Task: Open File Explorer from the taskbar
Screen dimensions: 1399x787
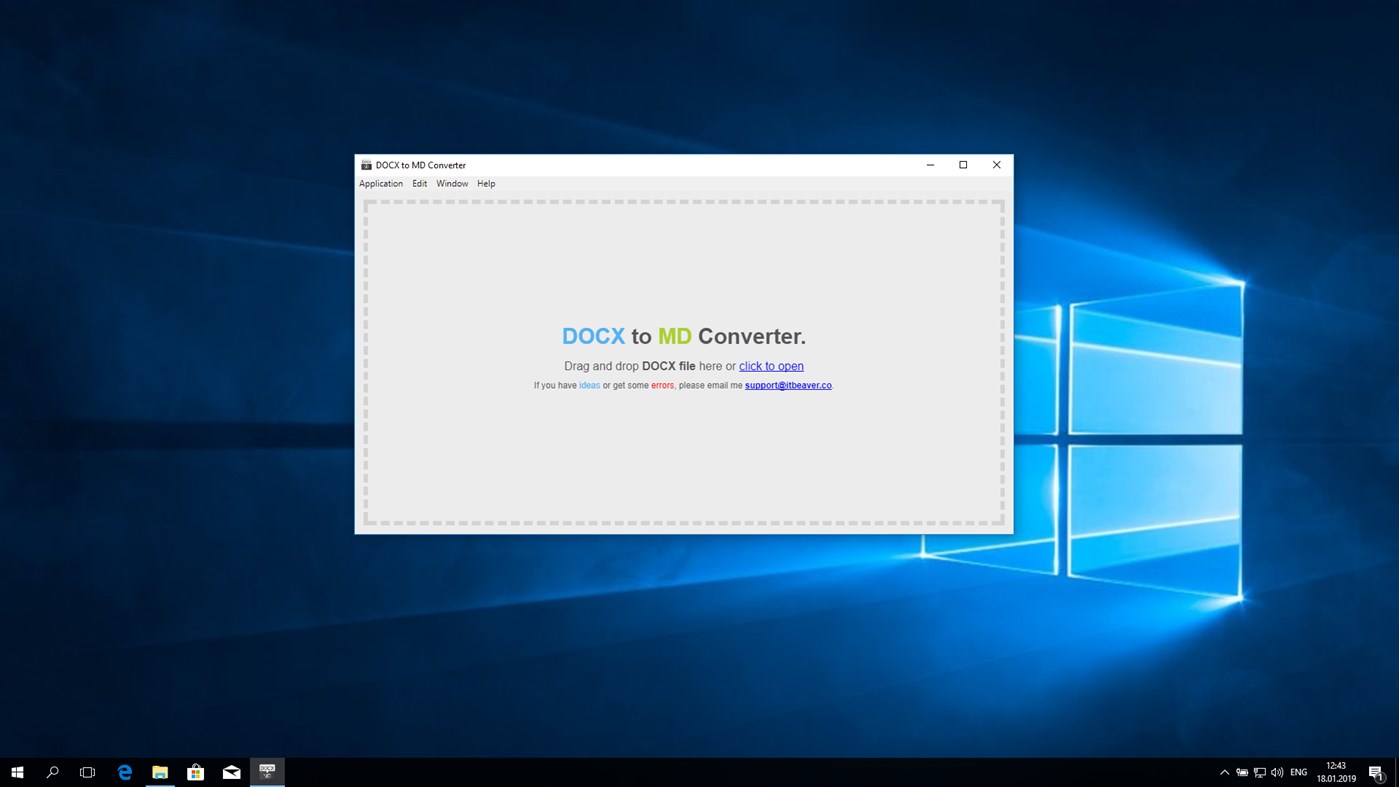Action: 159,771
